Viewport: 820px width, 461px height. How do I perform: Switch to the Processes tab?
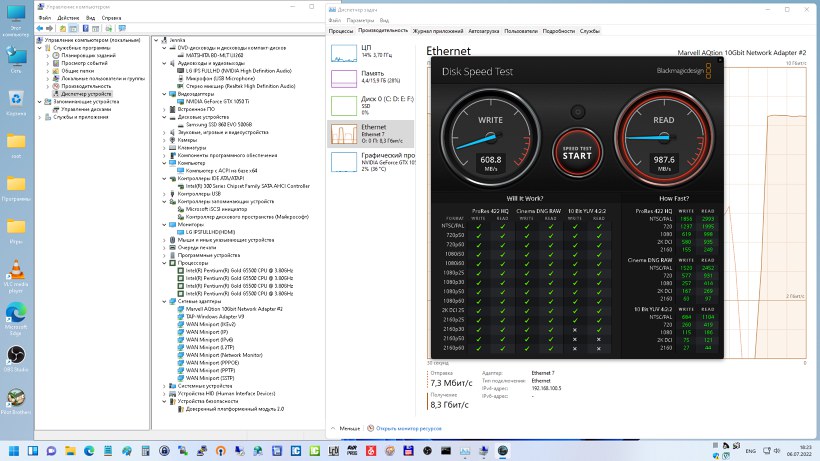point(341,31)
